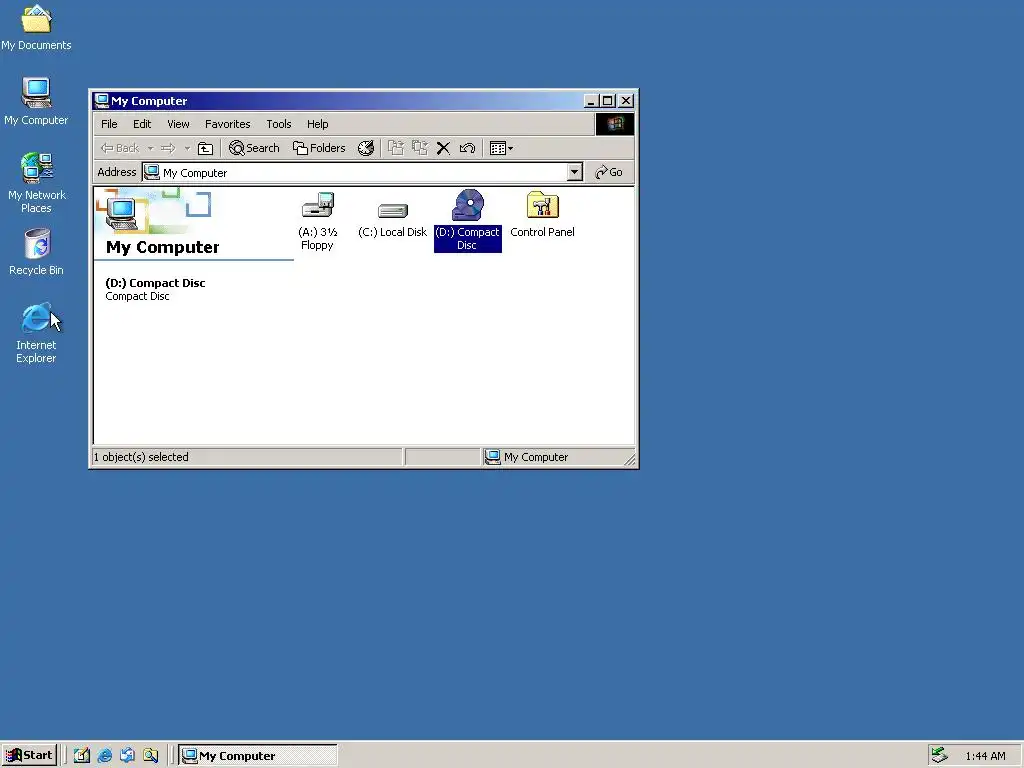Click My Computer taskbar button

point(258,756)
